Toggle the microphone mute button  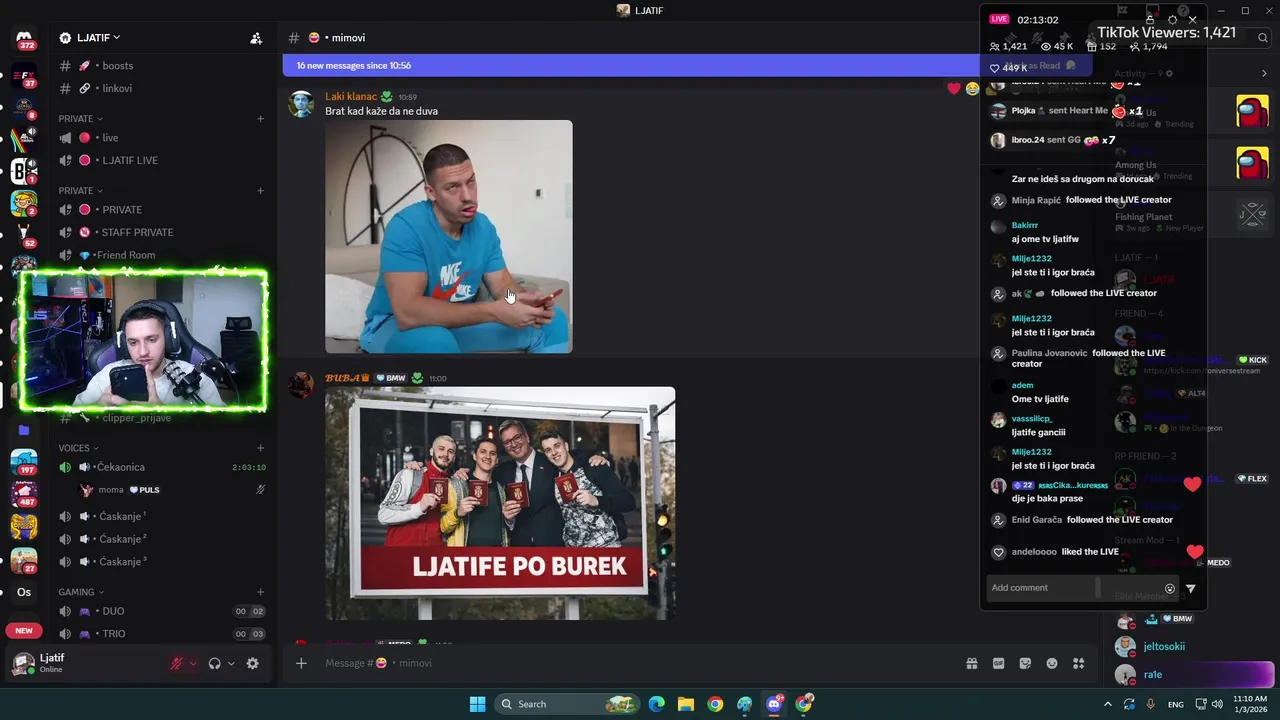coord(177,663)
